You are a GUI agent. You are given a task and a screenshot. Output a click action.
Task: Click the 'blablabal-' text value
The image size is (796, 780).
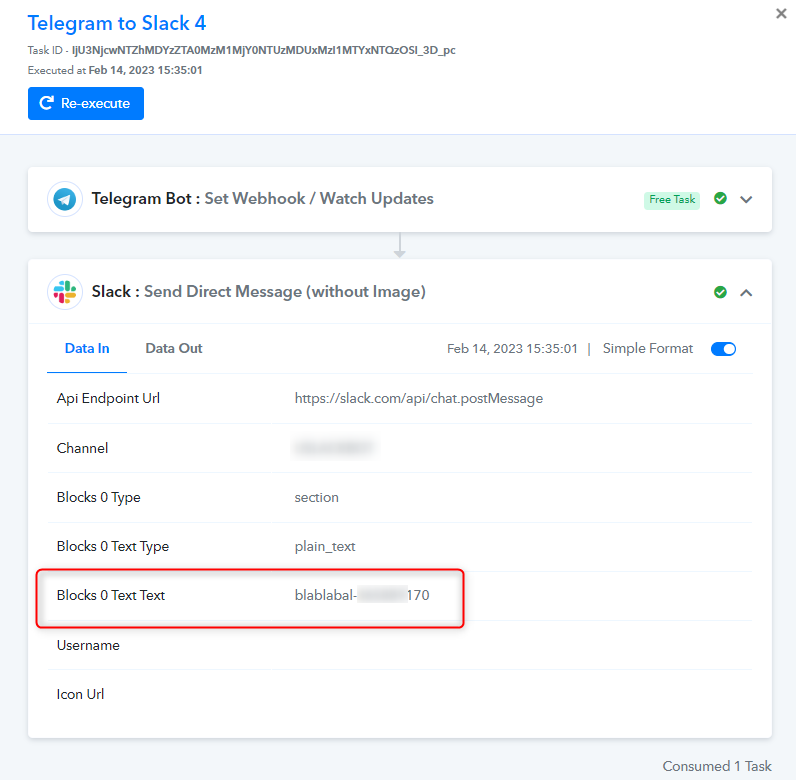click(x=362, y=595)
